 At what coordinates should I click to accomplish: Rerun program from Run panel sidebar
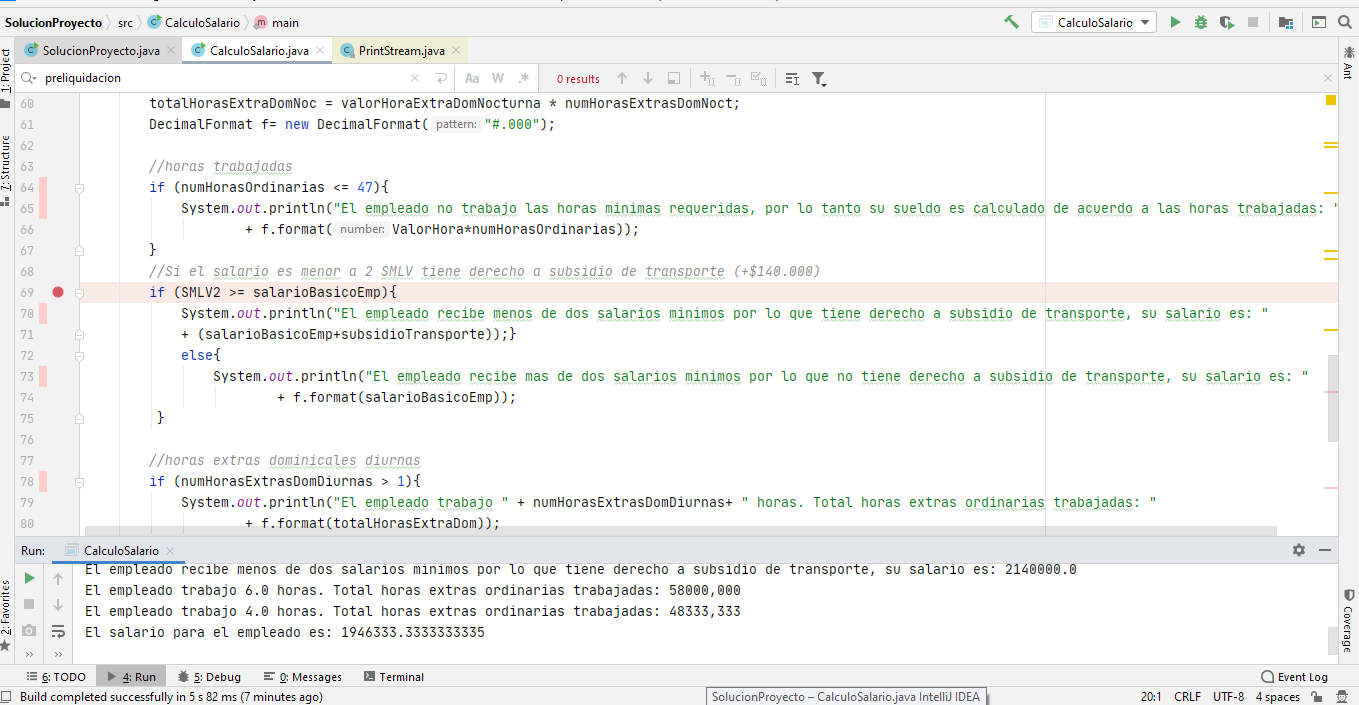[x=29, y=578]
